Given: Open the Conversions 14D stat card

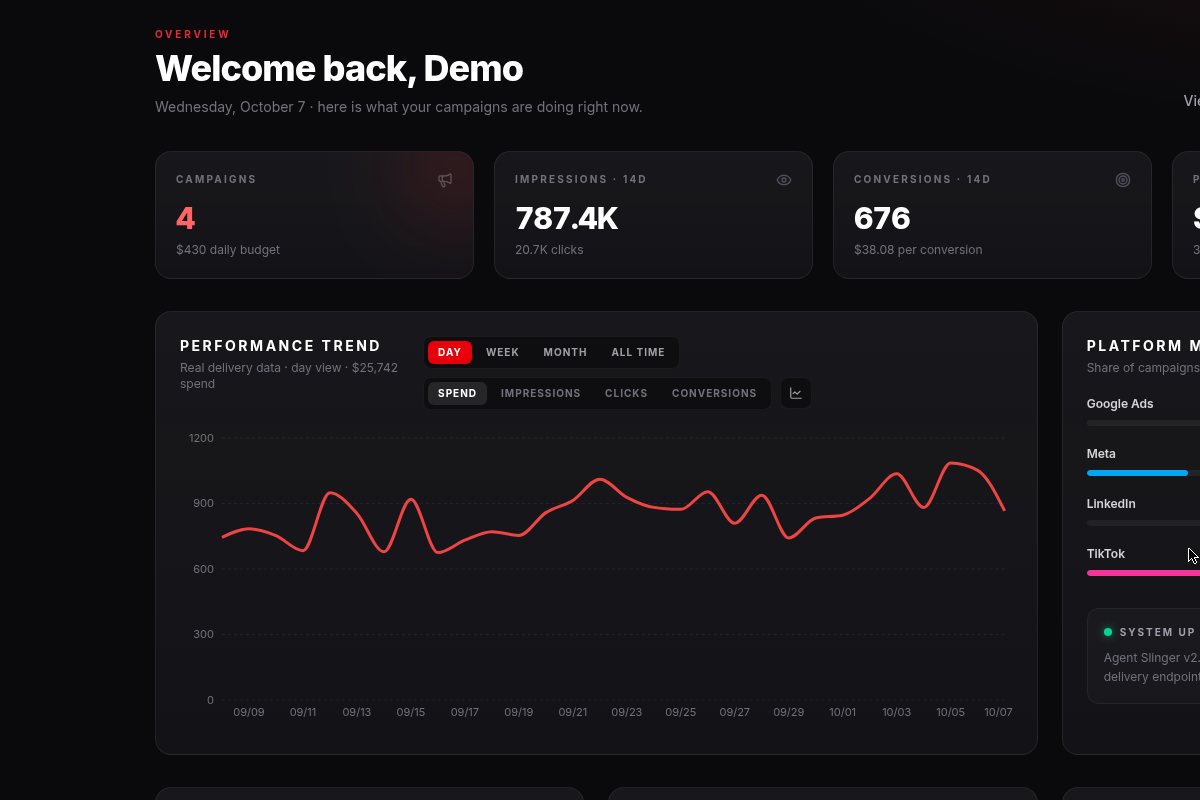Looking at the screenshot, I should tap(992, 215).
